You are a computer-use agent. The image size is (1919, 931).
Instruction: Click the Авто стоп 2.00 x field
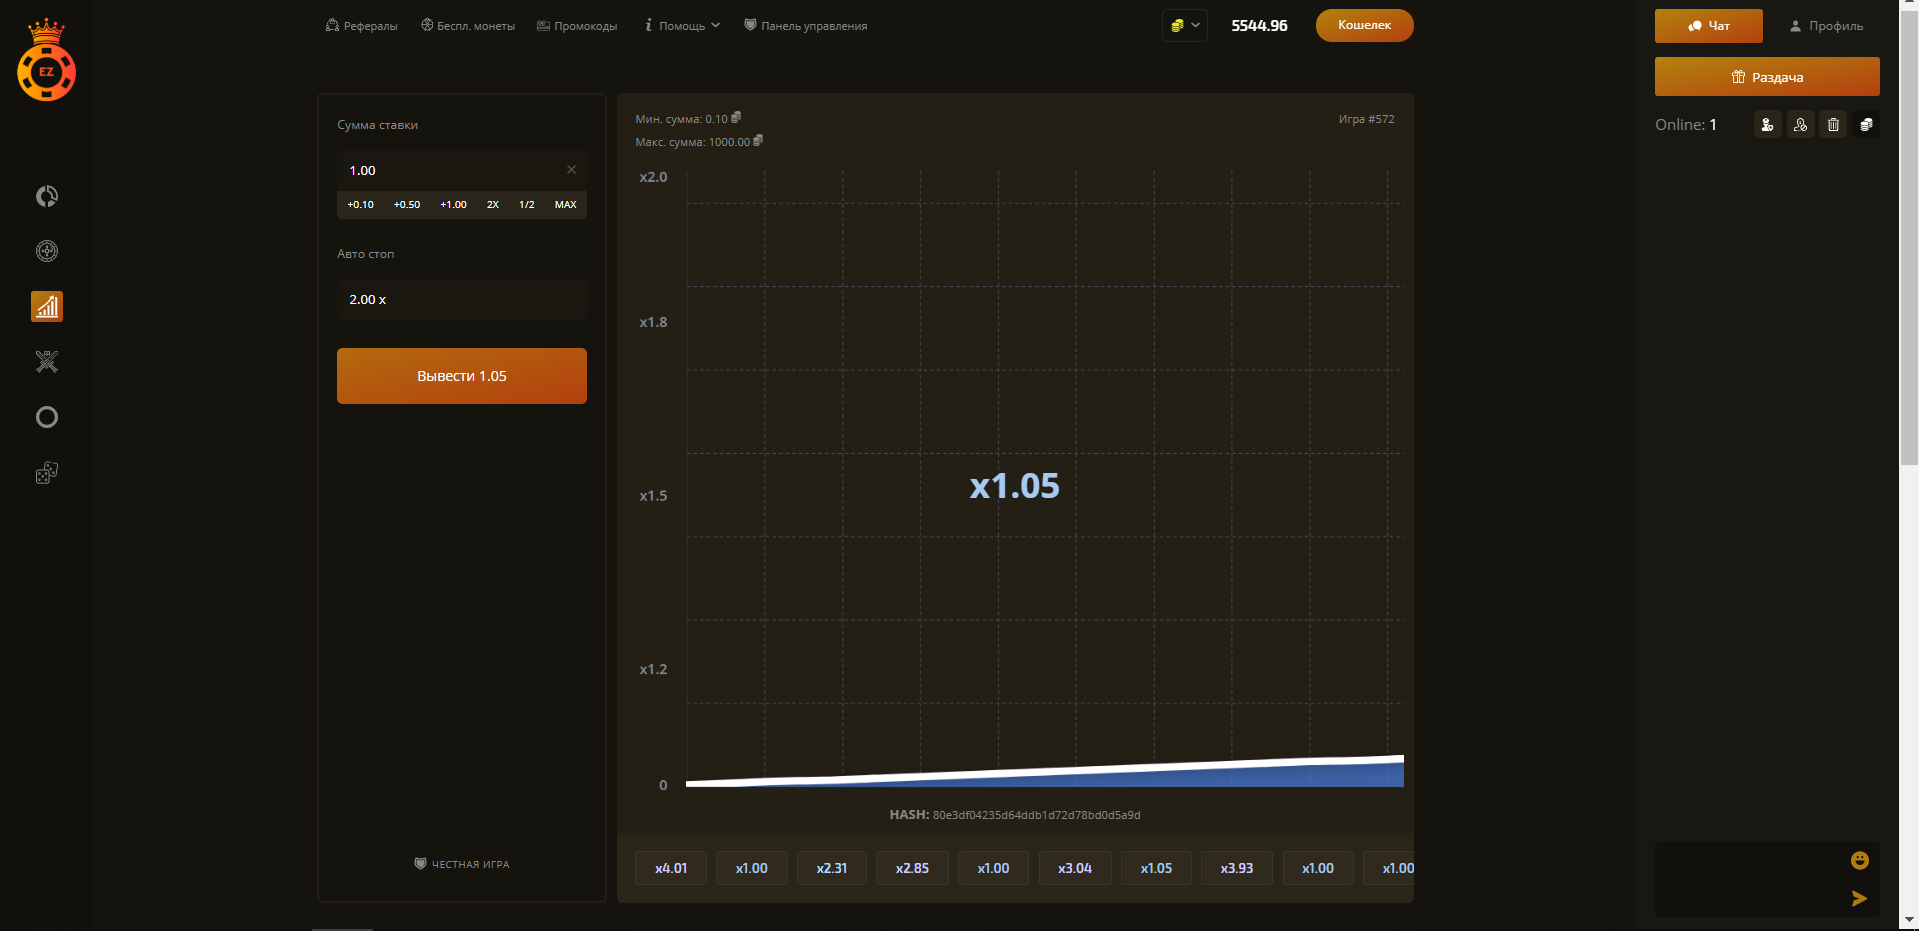pos(461,300)
